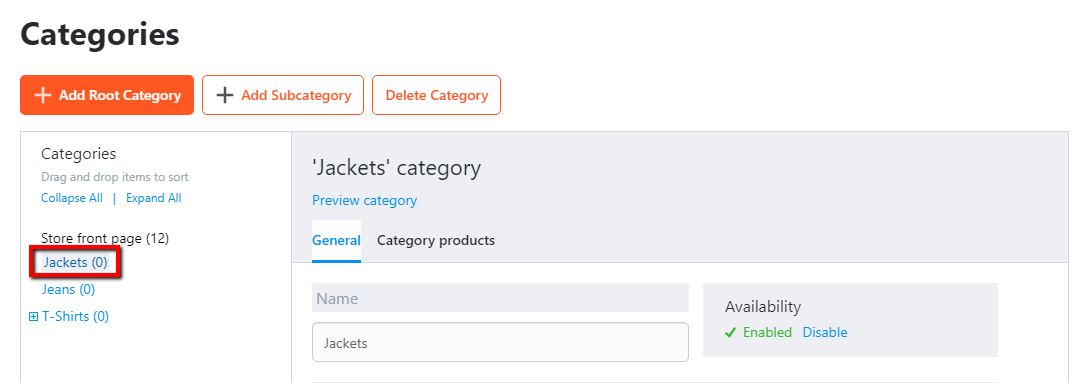This screenshot has width=1074, height=383.
Task: Click the Categories page heading
Action: coord(100,34)
